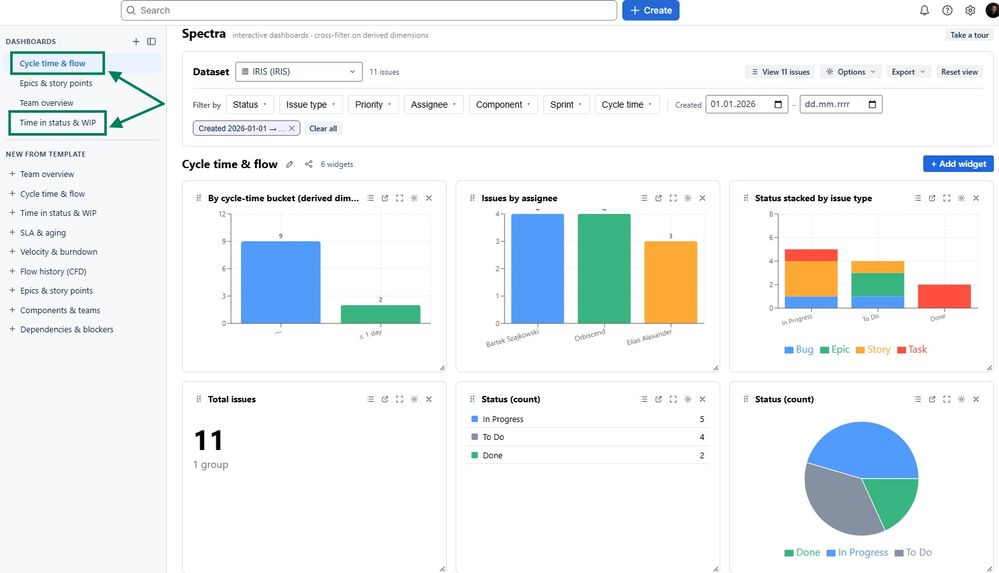Viewport: 999px width, 573px height.
Task: Add a new dashboard with the plus icon
Action: tap(136, 41)
